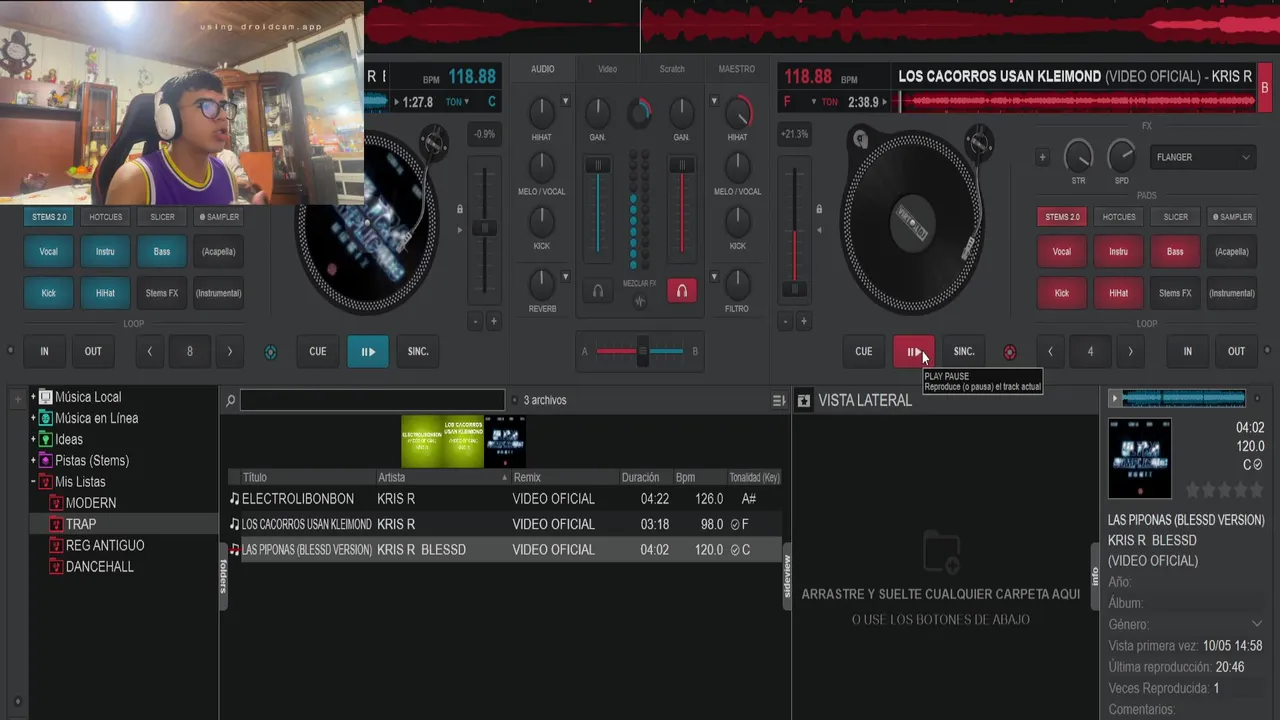1280x720 pixels.
Task: Toggle right deck Kick stem pad
Action: coord(1062,293)
